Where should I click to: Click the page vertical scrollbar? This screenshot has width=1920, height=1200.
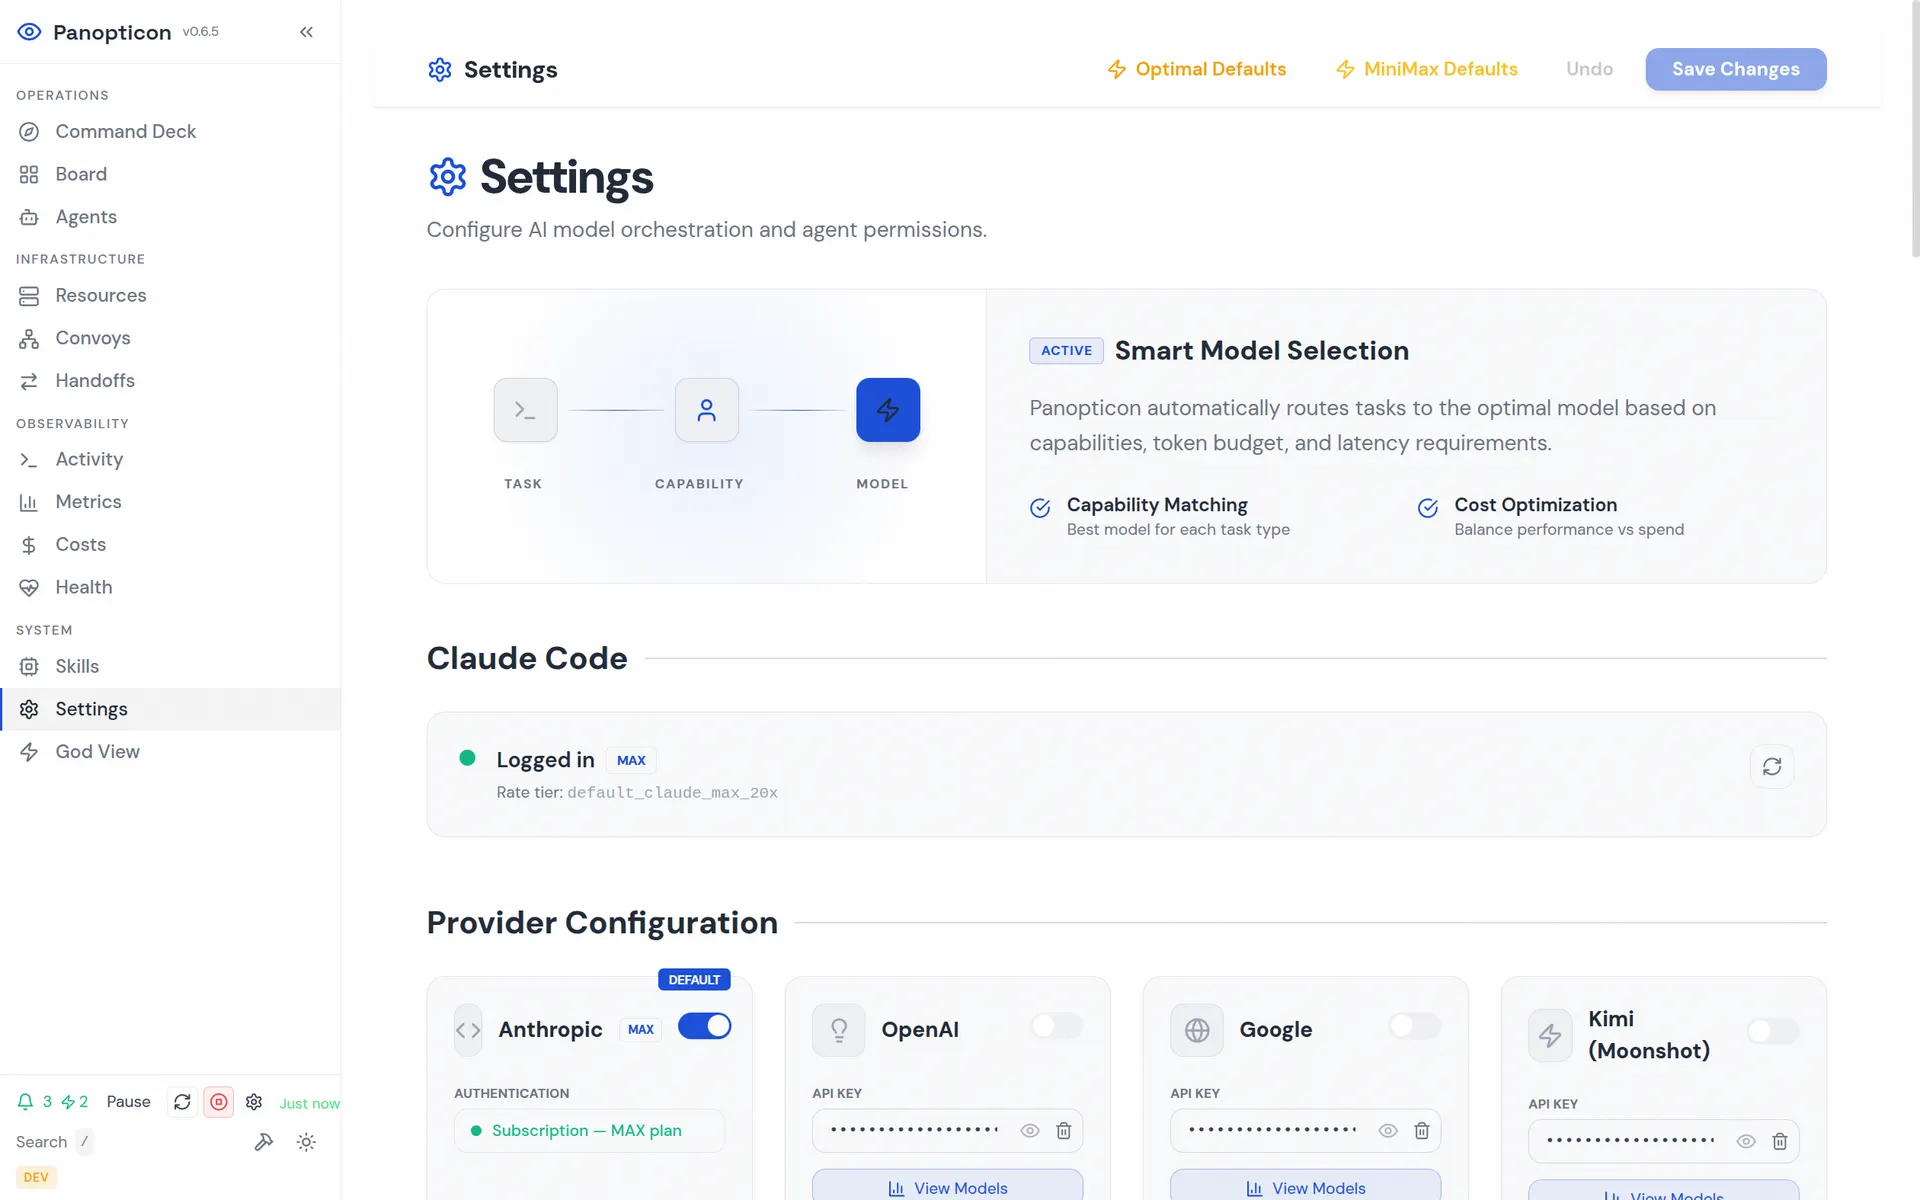pyautogui.click(x=1915, y=130)
